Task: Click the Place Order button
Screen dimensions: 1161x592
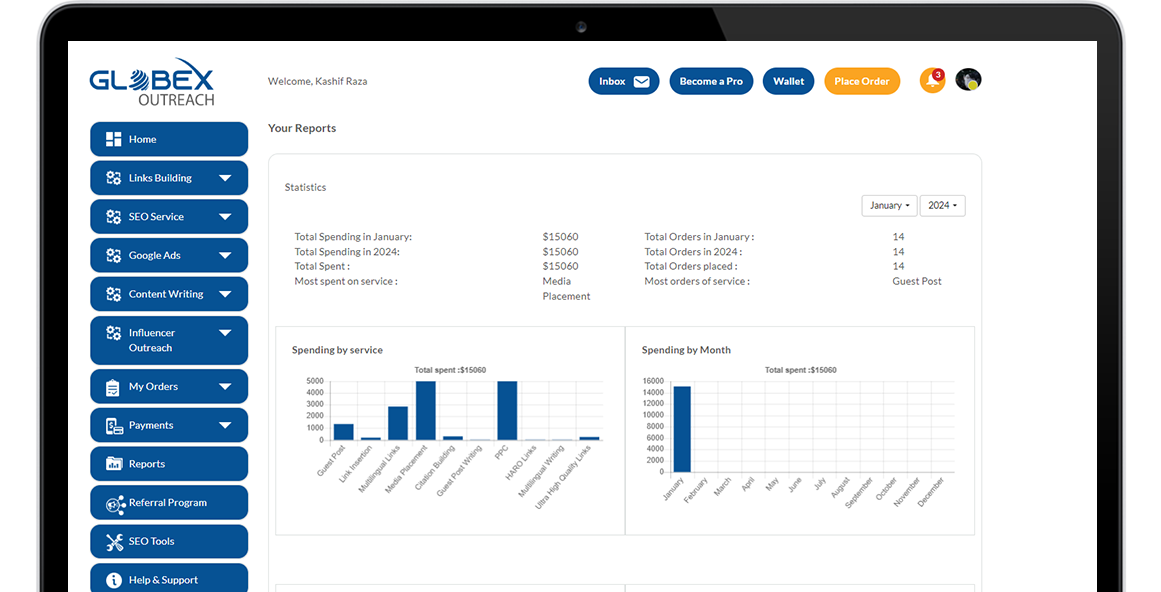Action: 862,82
